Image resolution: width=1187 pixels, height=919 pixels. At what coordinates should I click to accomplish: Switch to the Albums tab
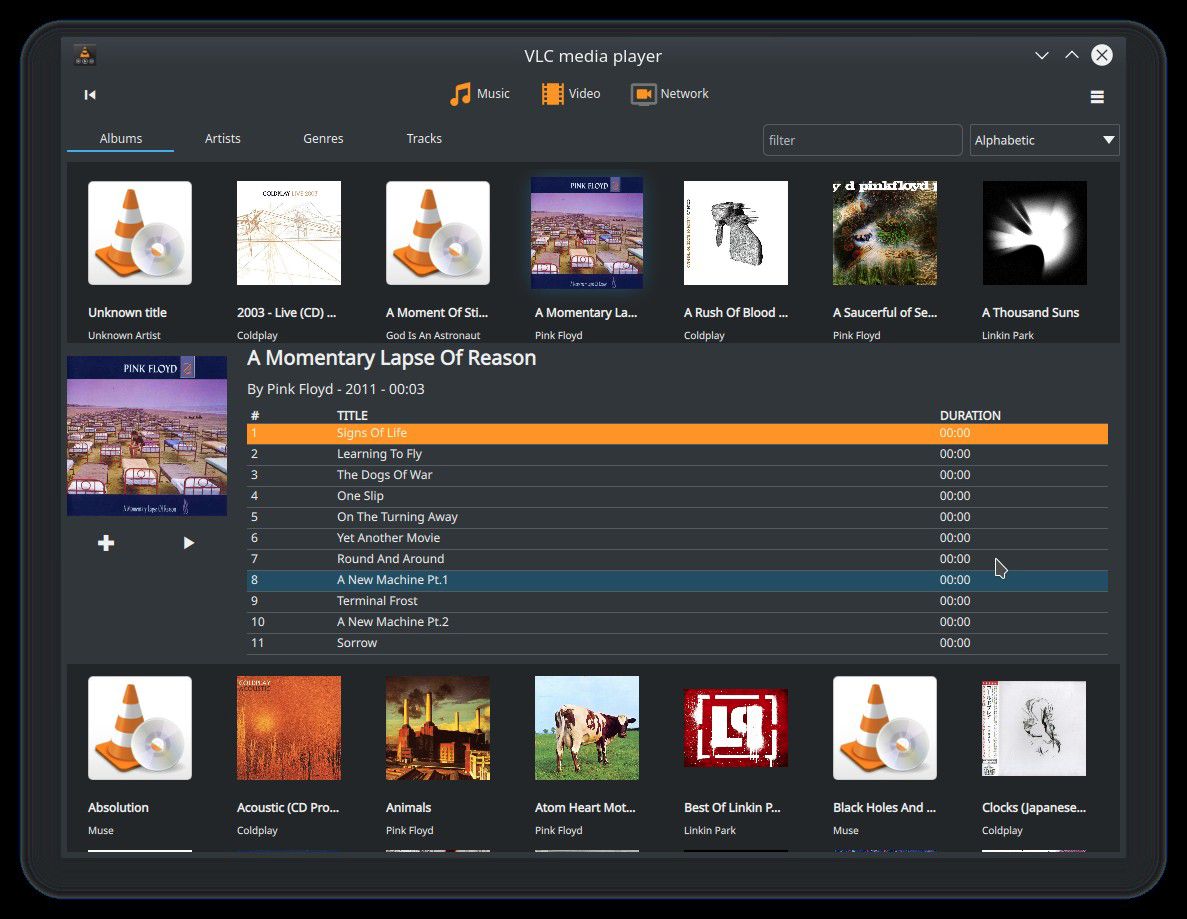121,139
